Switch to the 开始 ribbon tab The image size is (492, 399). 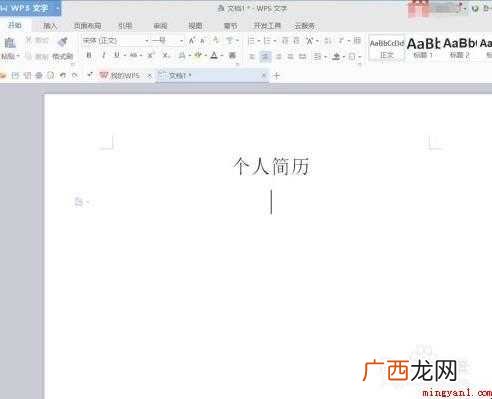[x=15, y=25]
